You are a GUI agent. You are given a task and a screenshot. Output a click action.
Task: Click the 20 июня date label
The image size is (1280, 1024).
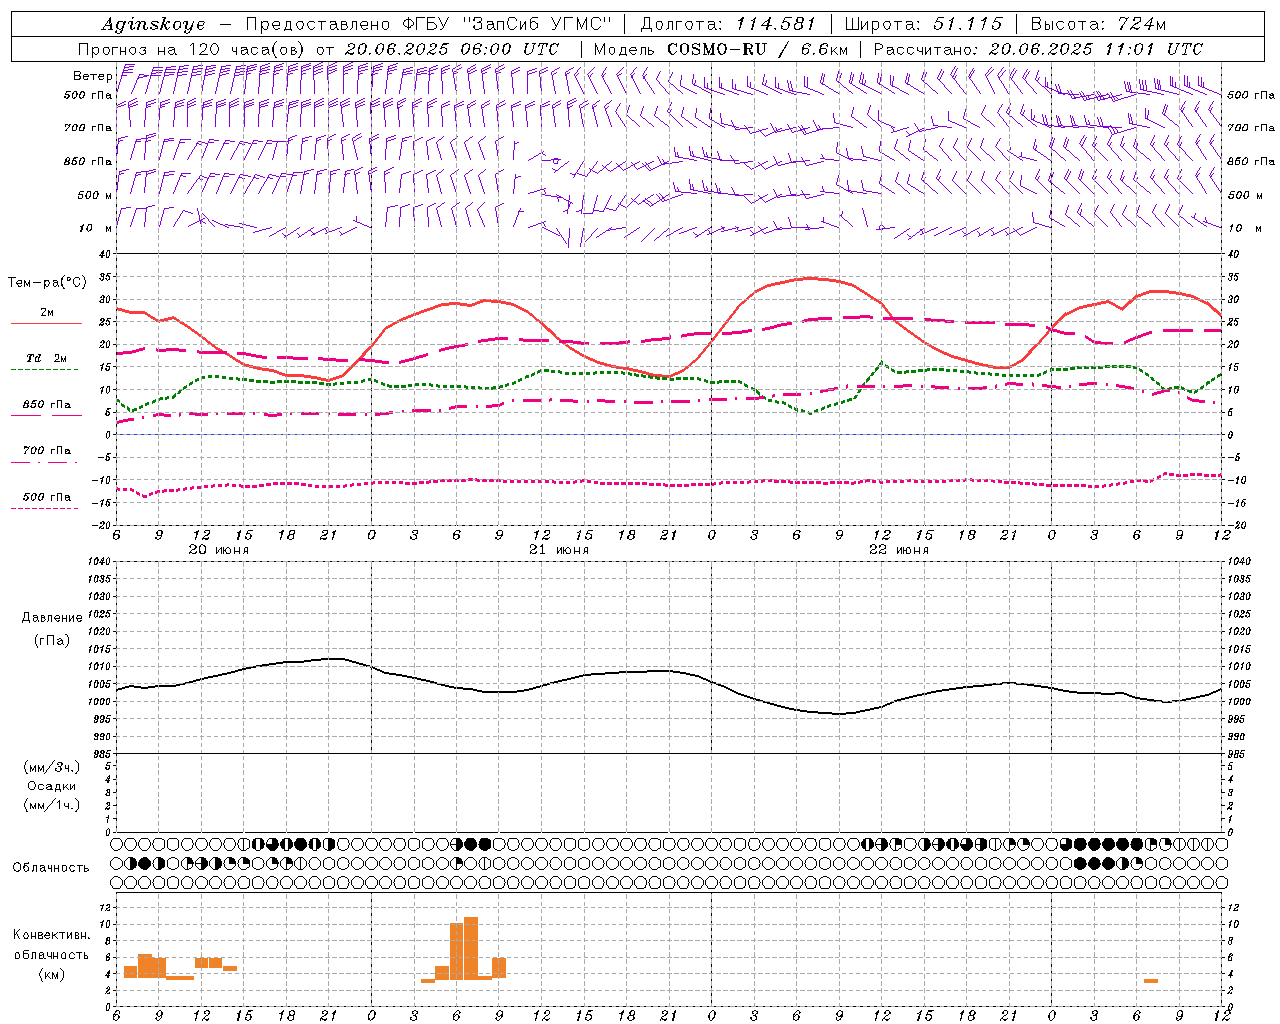click(219, 550)
